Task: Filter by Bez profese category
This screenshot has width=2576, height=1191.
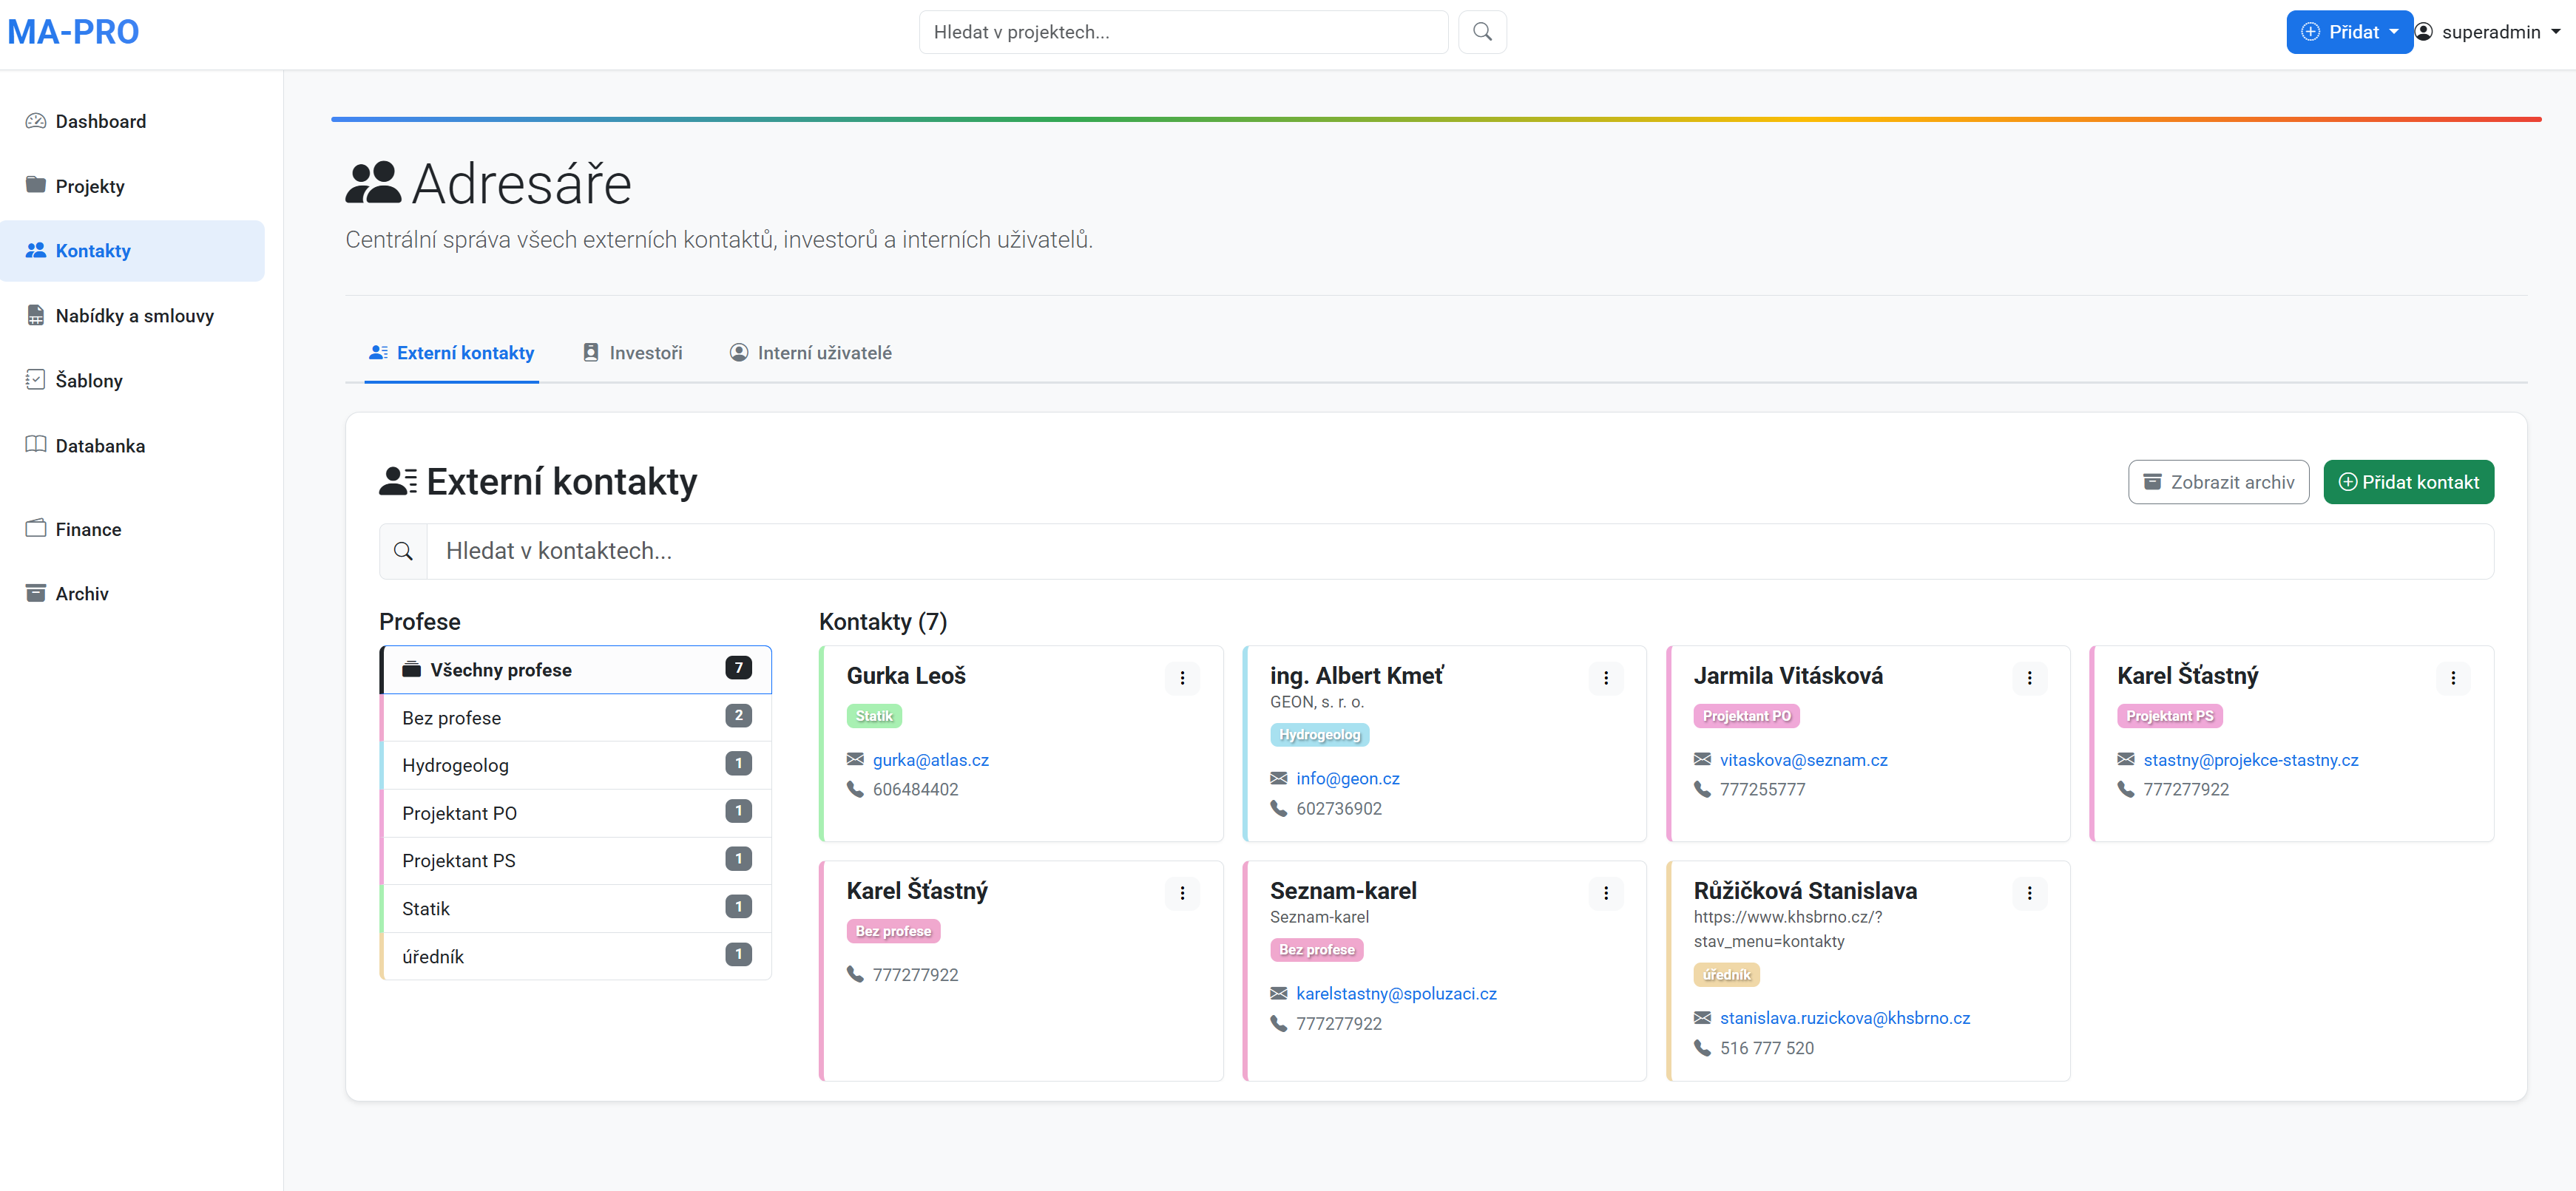Action: click(x=576, y=718)
